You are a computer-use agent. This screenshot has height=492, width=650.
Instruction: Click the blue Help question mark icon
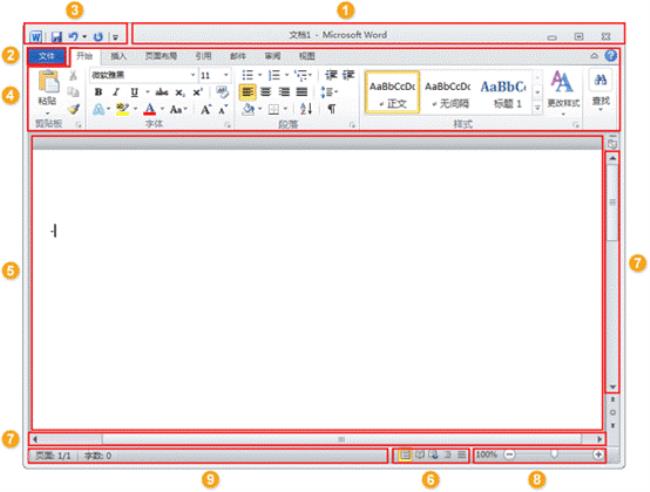[x=611, y=56]
